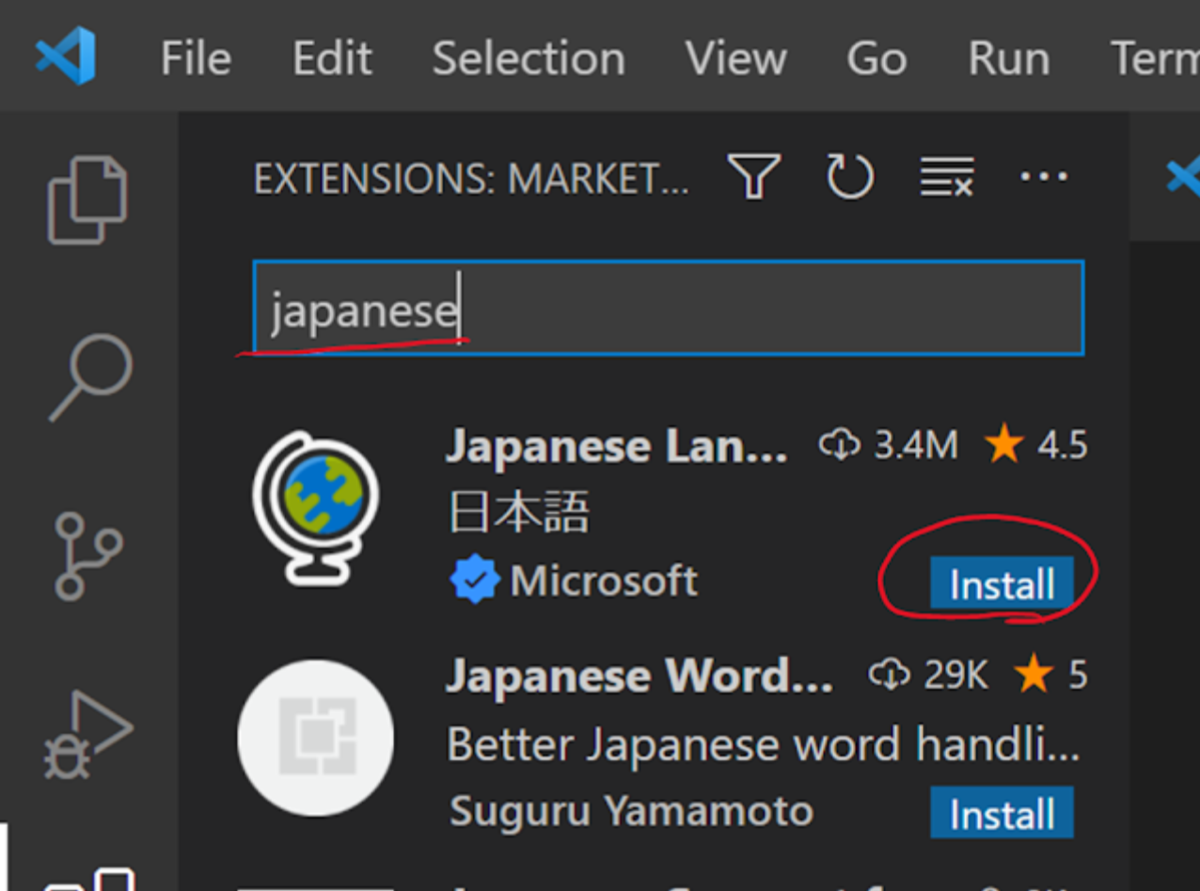Click the VS Code logo icon
Viewport: 1200px width, 891px height.
point(65,56)
